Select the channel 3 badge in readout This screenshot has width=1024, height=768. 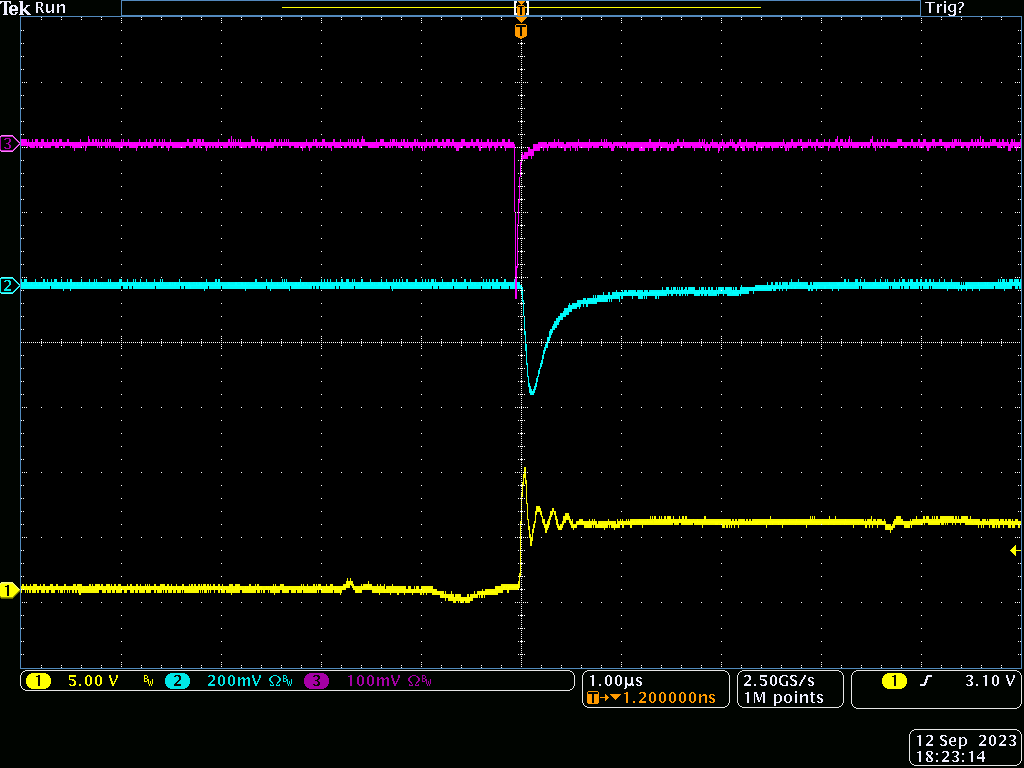(x=316, y=681)
